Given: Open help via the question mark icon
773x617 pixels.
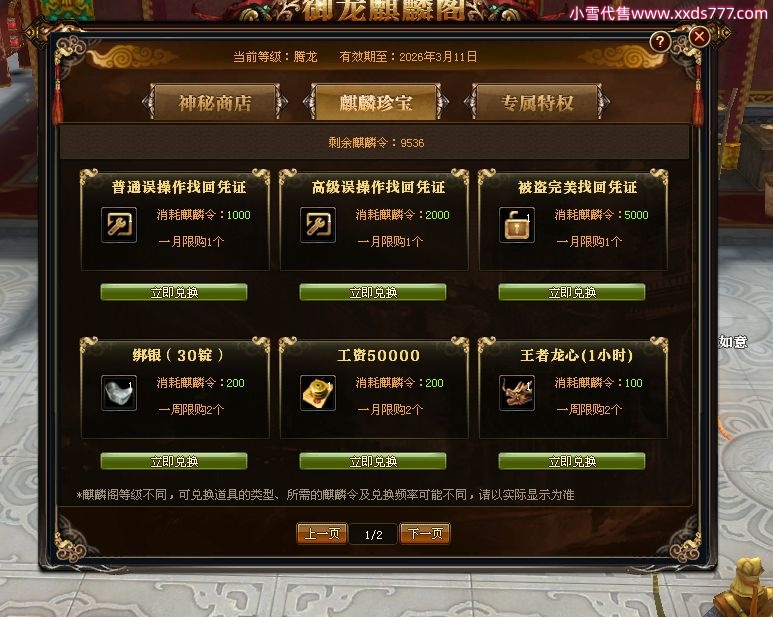Looking at the screenshot, I should pos(660,42).
